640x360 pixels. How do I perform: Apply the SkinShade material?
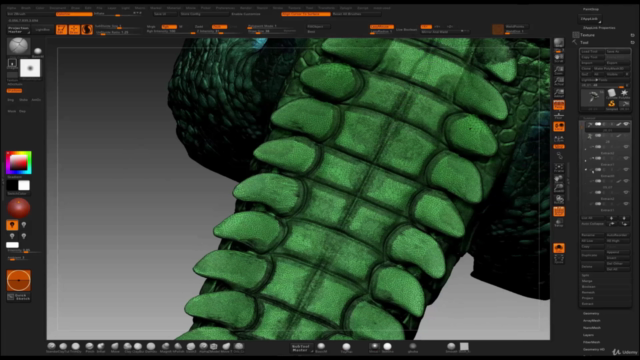pyautogui.click(x=387, y=347)
